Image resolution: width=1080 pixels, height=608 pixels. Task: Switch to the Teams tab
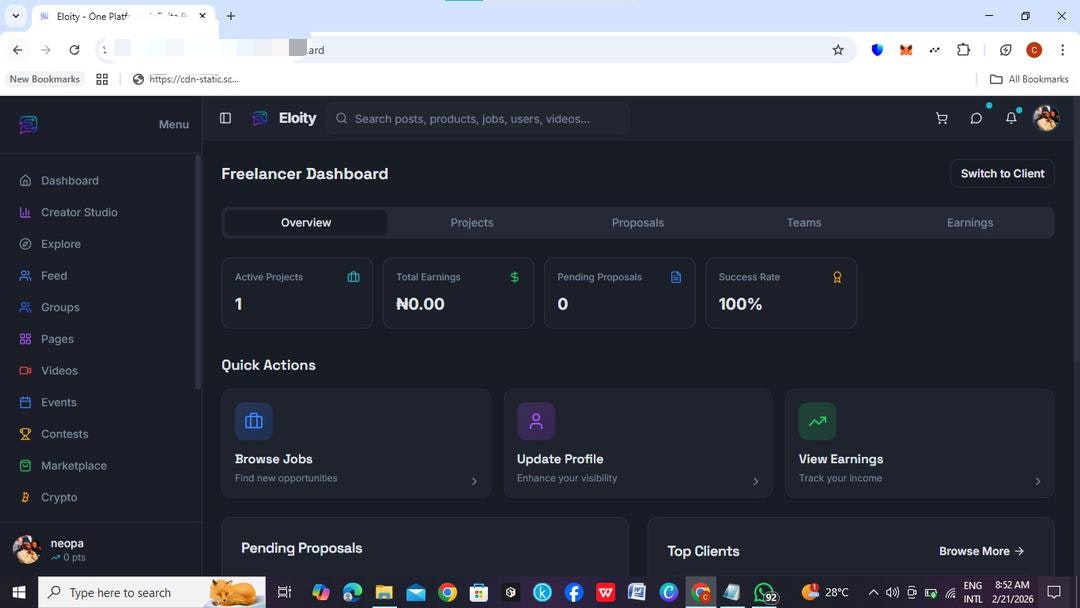point(804,222)
